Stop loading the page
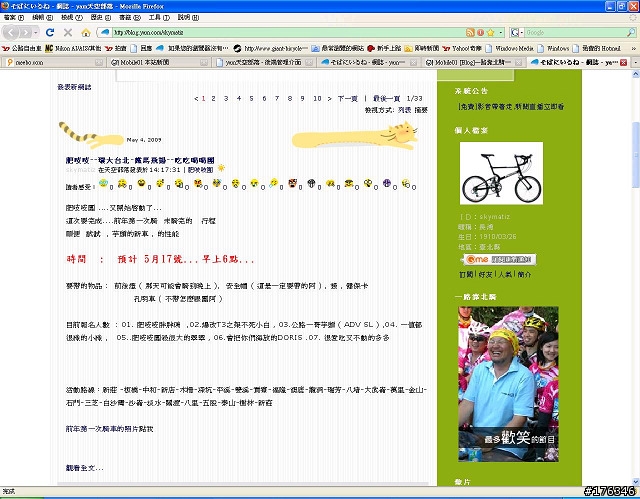 68,32
